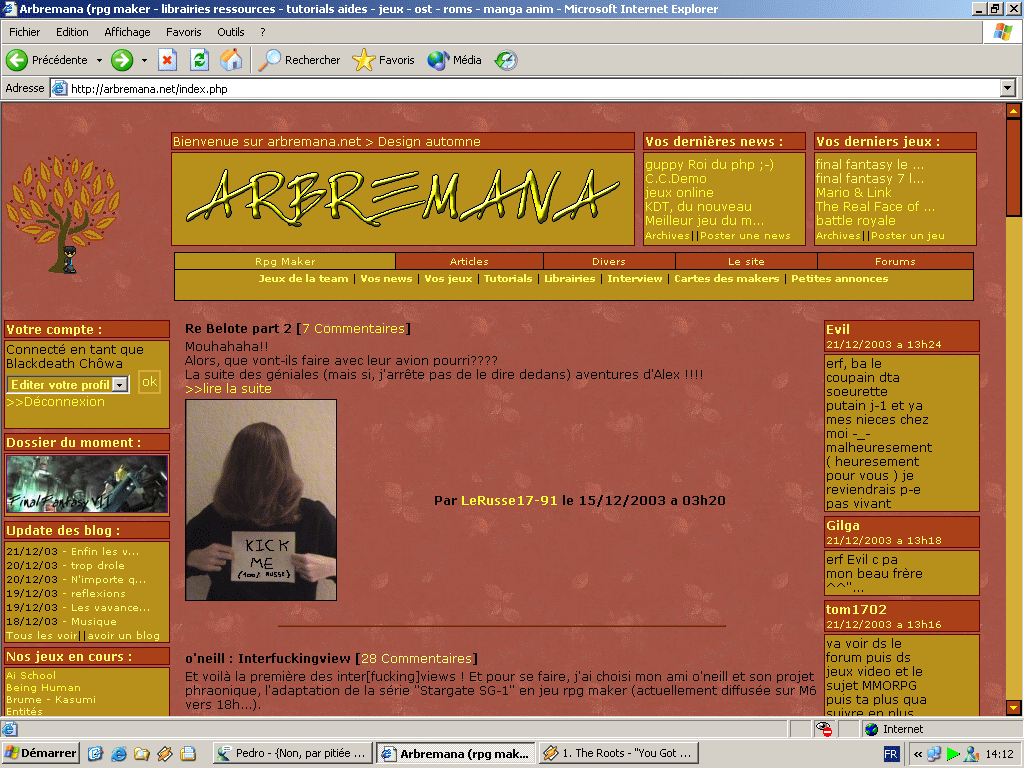Click the Show Desktop Quick Launch icon
1024x768 pixels.
tap(95, 754)
